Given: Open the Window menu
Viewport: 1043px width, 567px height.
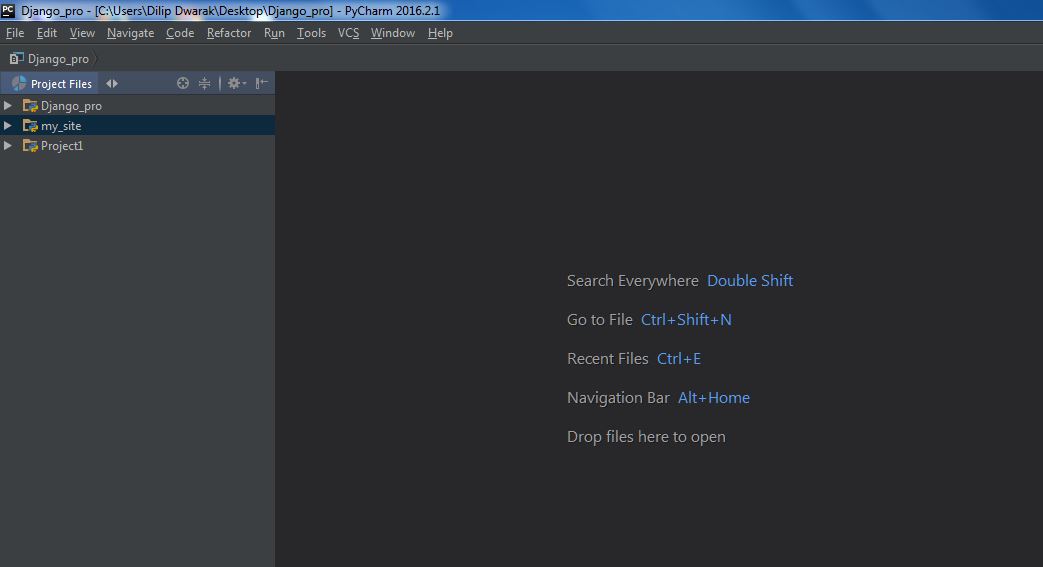Looking at the screenshot, I should (x=392, y=33).
